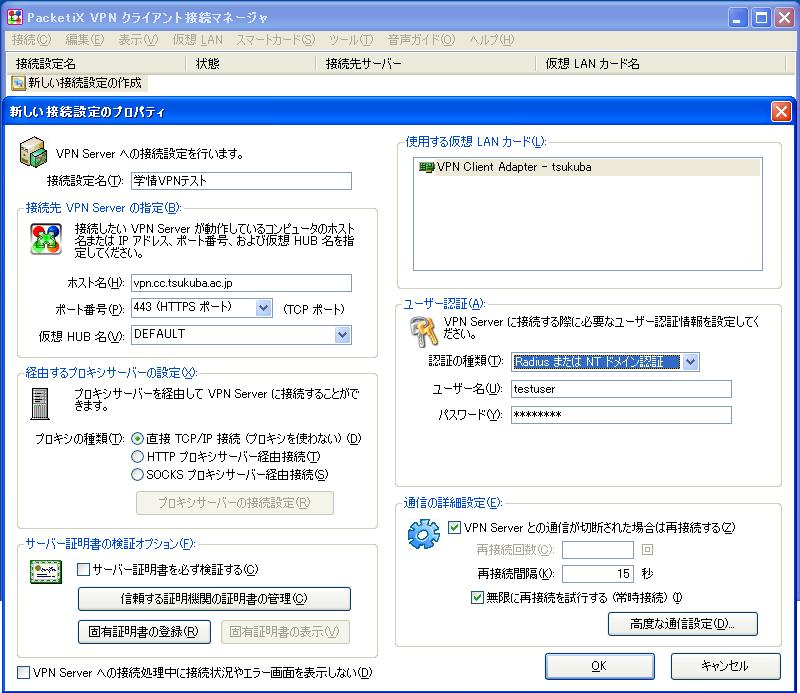This screenshot has width=800, height=693.
Task: Open the ヘルプ(H) menu
Action: (x=492, y=39)
